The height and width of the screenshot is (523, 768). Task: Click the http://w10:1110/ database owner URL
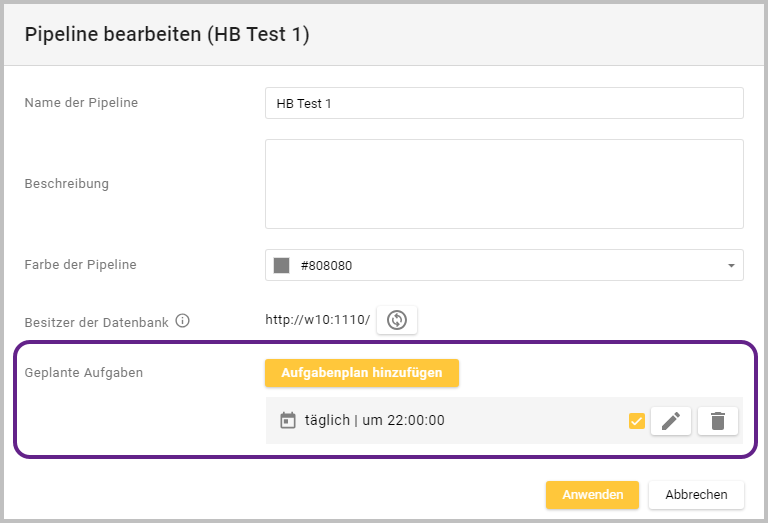click(317, 320)
